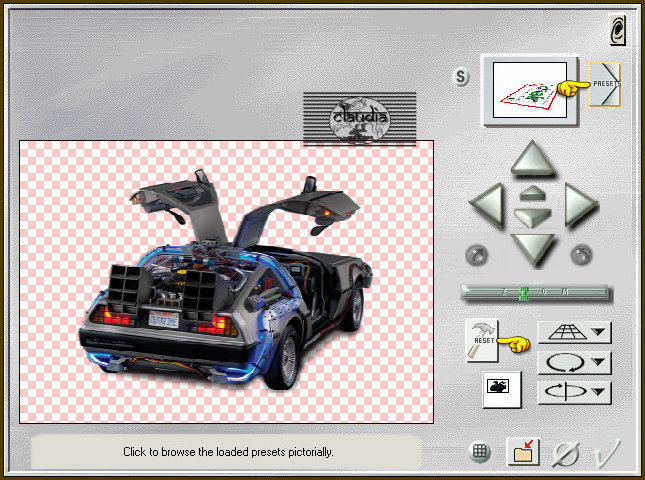Open the PRESETS browser button
The width and height of the screenshot is (645, 480).
(604, 84)
